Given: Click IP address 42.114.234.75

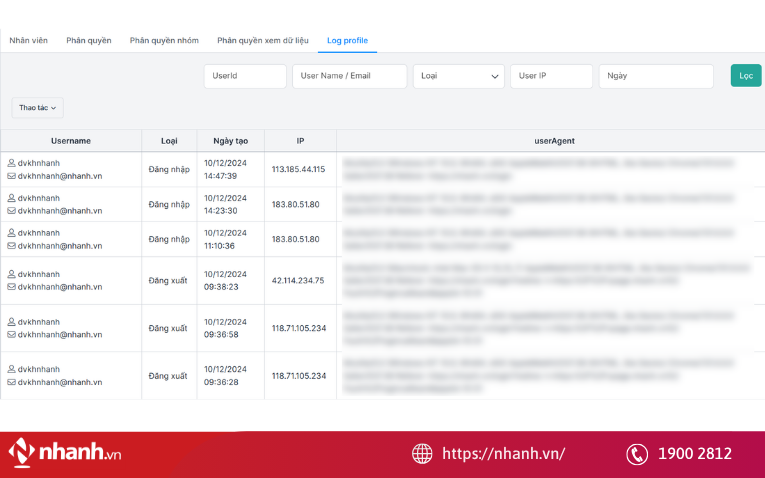Looking at the screenshot, I should coord(298,280).
